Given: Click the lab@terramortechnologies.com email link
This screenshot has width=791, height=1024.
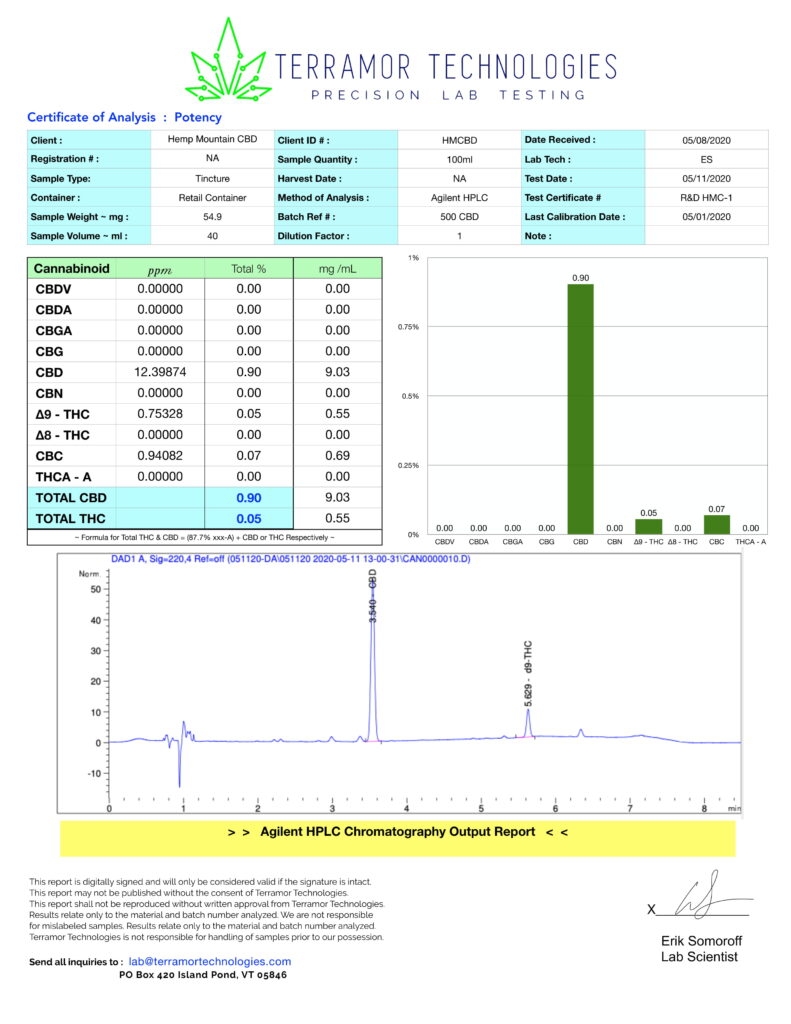Looking at the screenshot, I should click(210, 961).
